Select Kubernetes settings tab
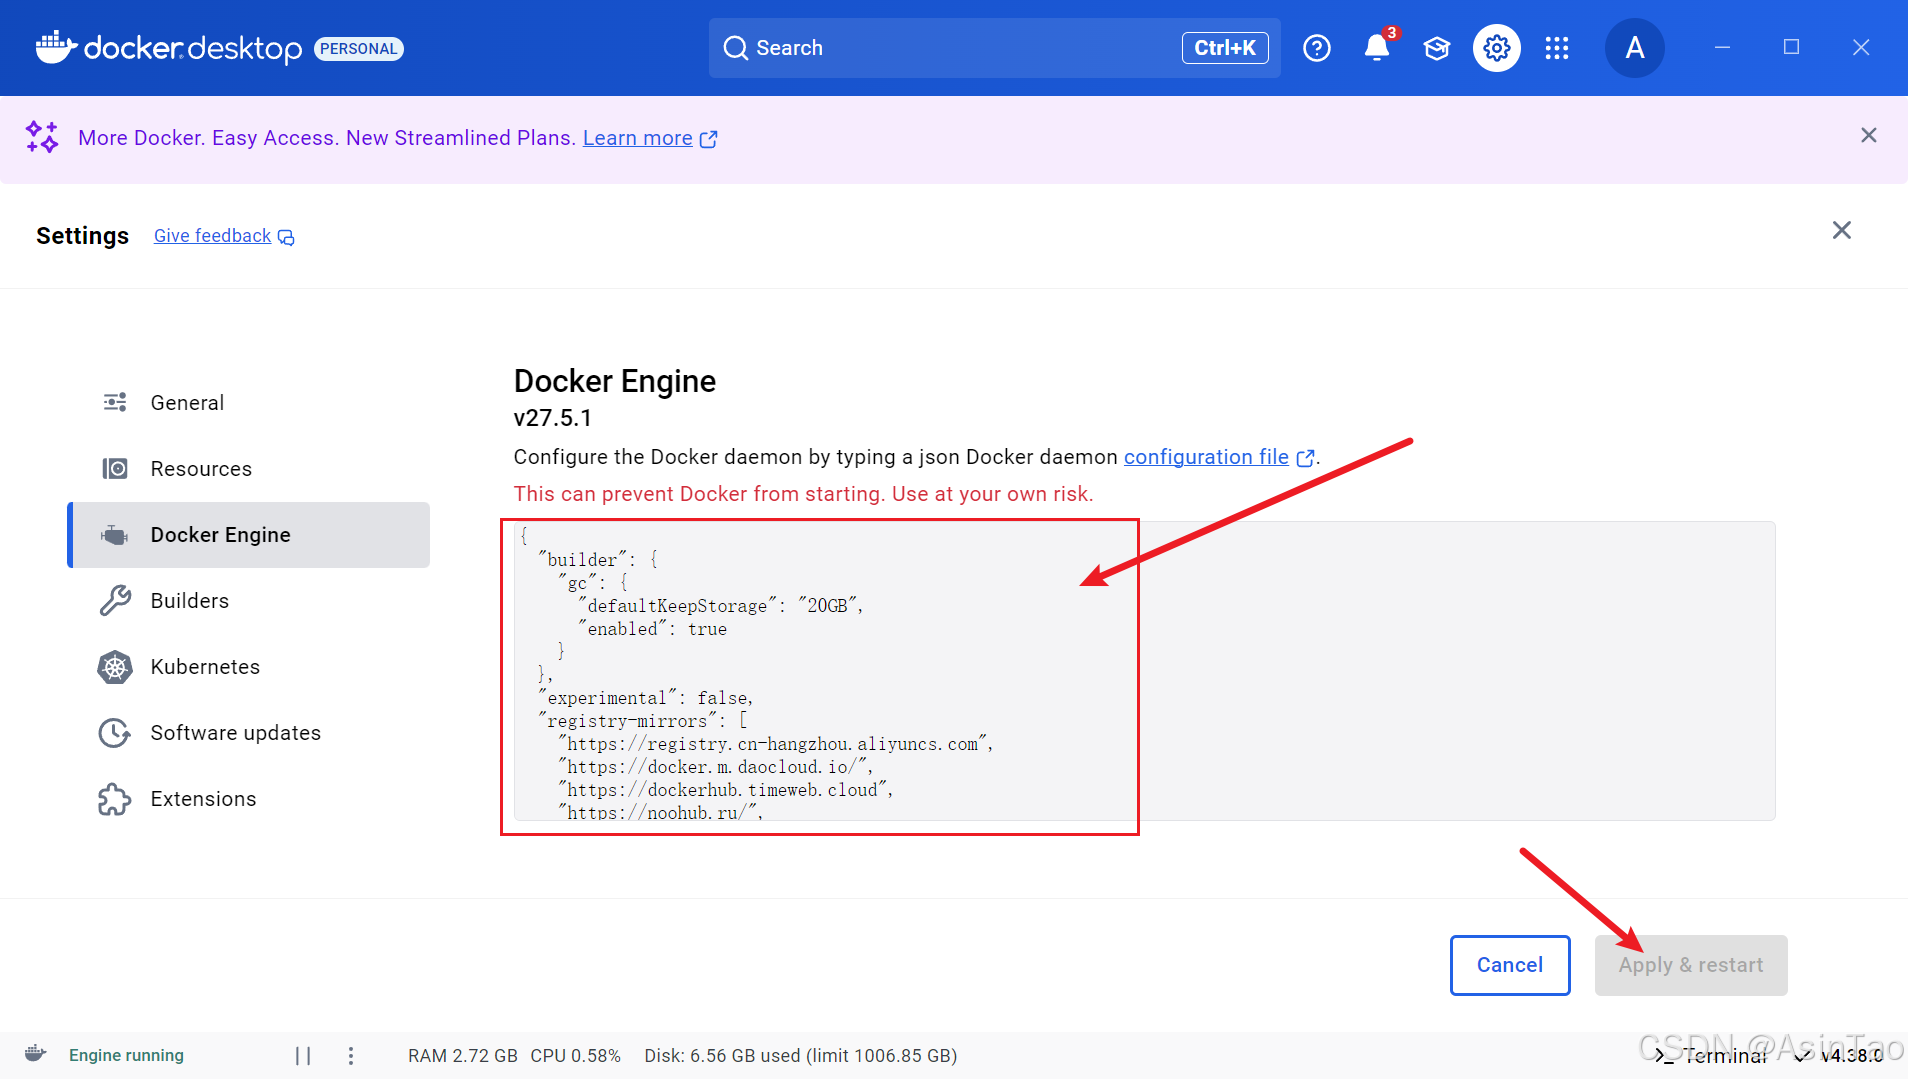The height and width of the screenshot is (1079, 1908). (x=249, y=667)
